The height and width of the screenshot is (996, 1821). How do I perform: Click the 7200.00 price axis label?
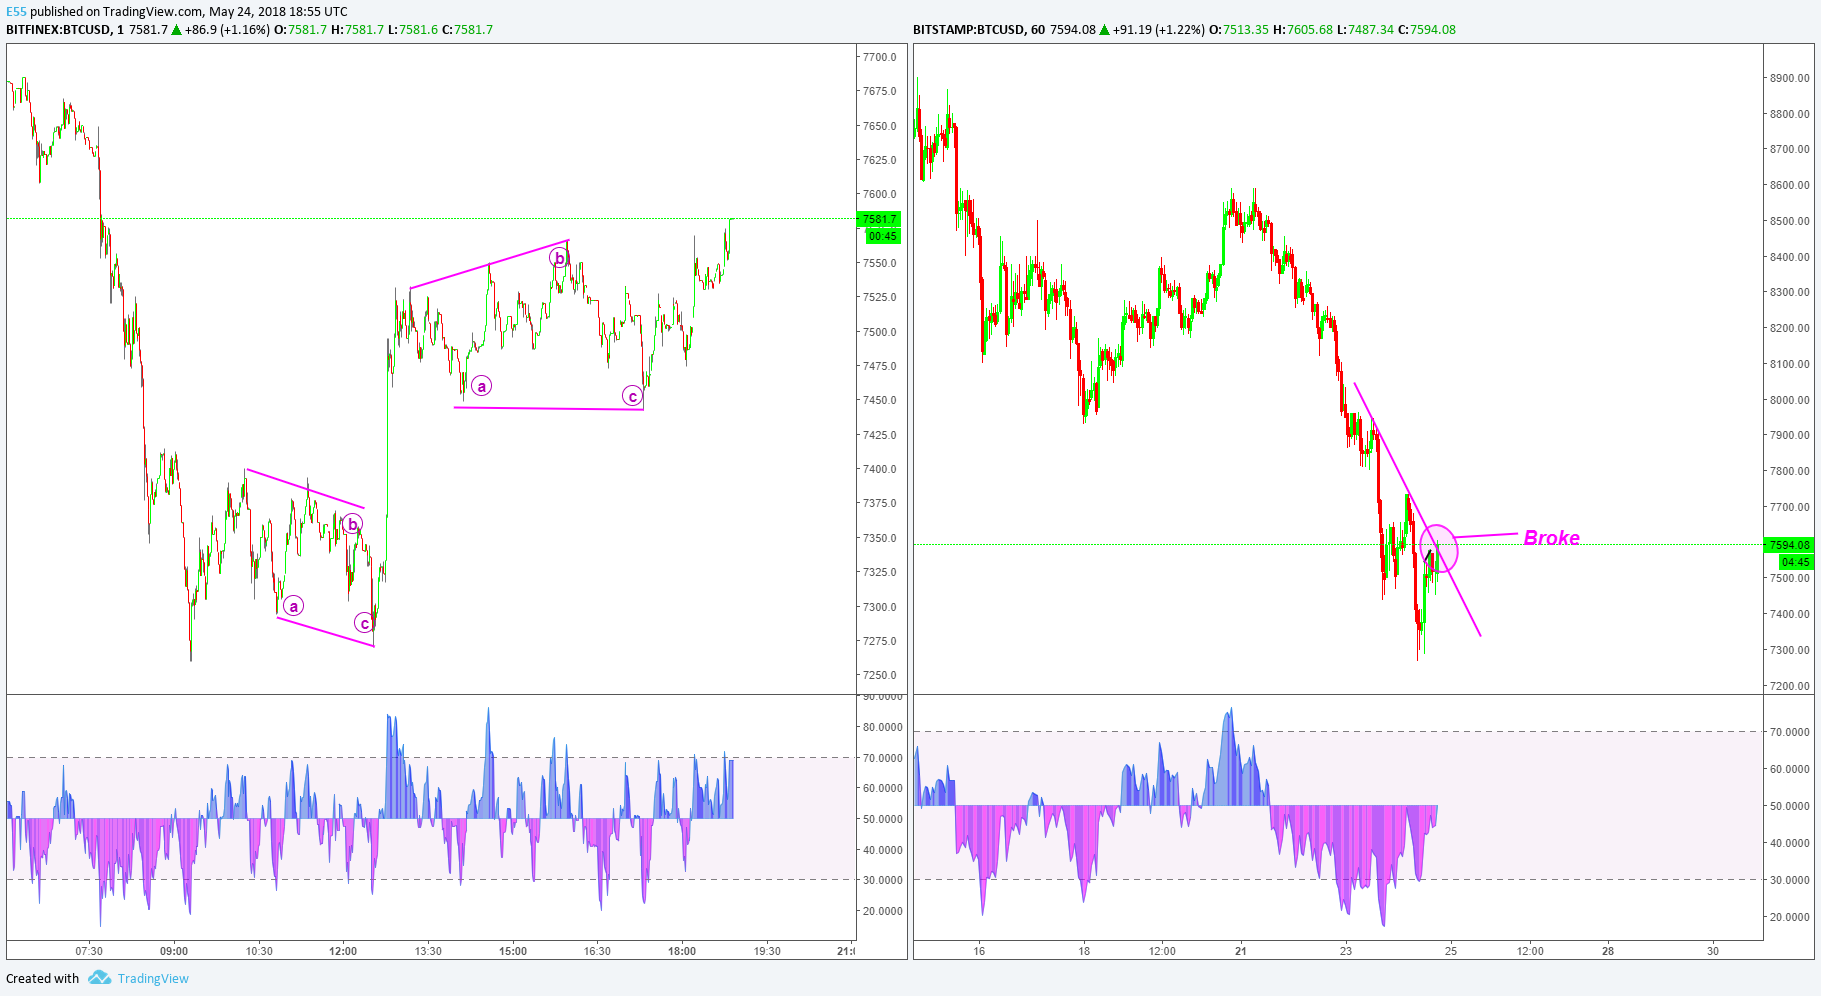pyautogui.click(x=1790, y=686)
